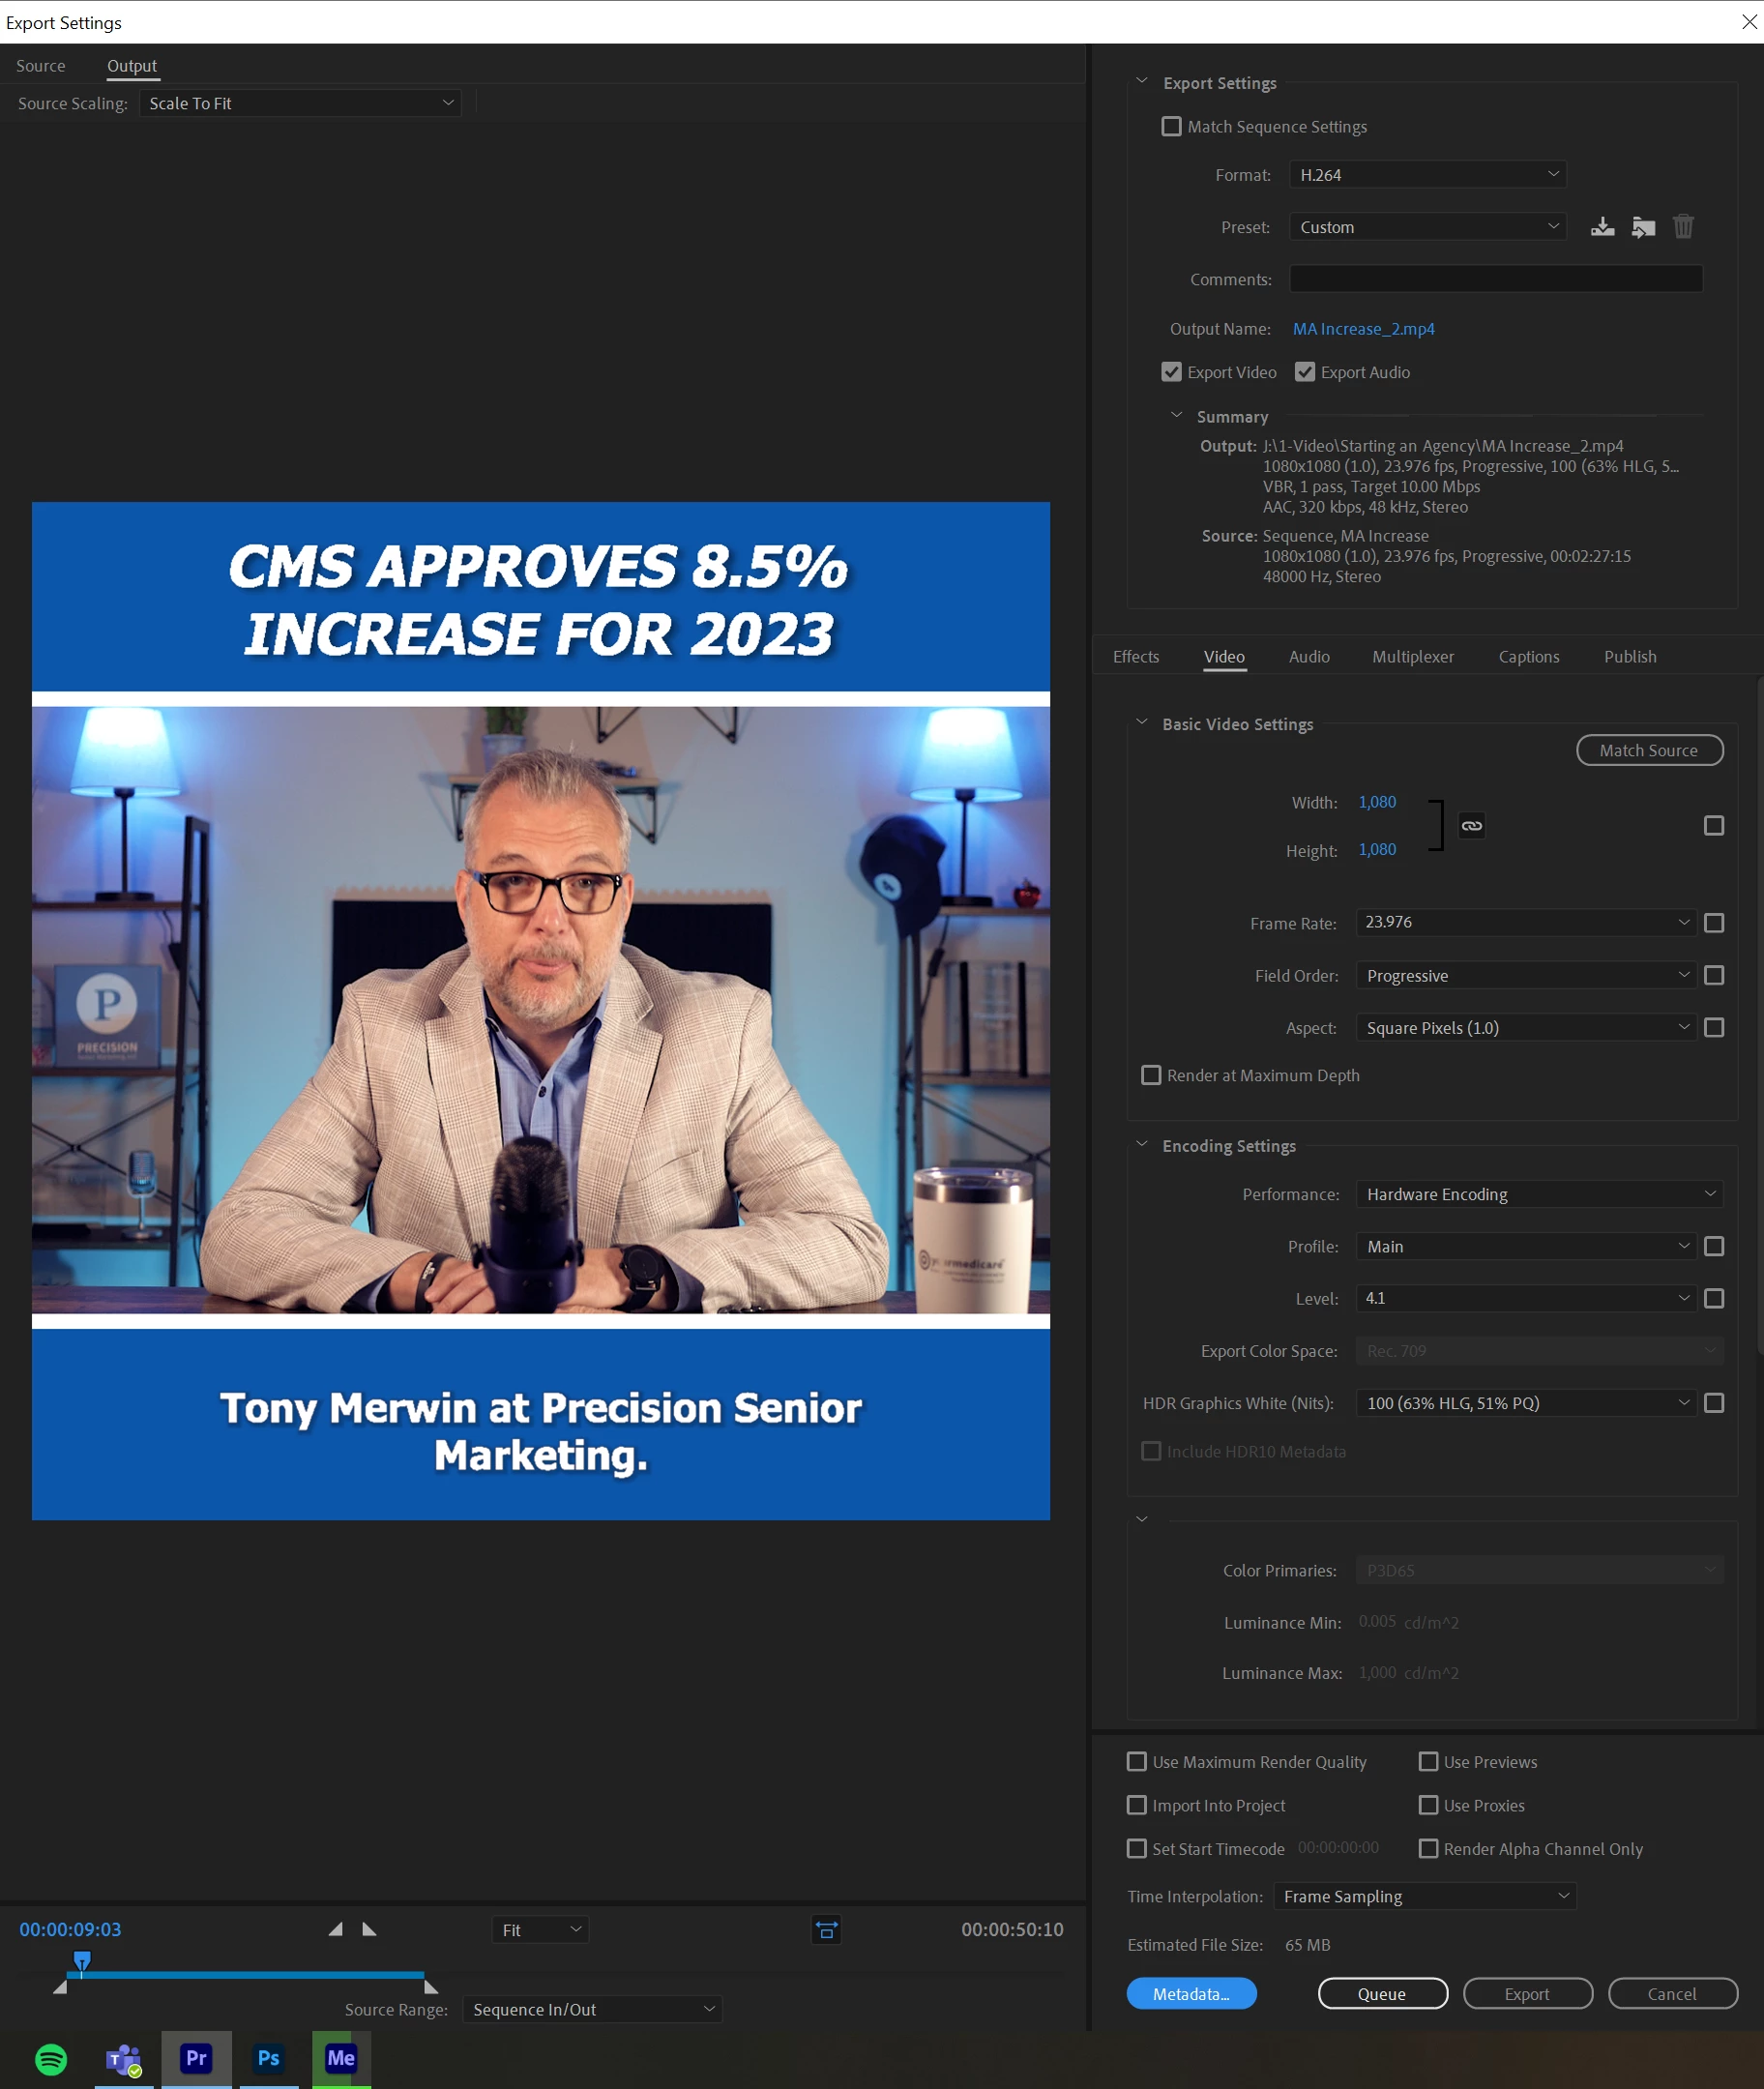
Task: Toggle match source checkbox for Frame Rate
Action: [1714, 923]
